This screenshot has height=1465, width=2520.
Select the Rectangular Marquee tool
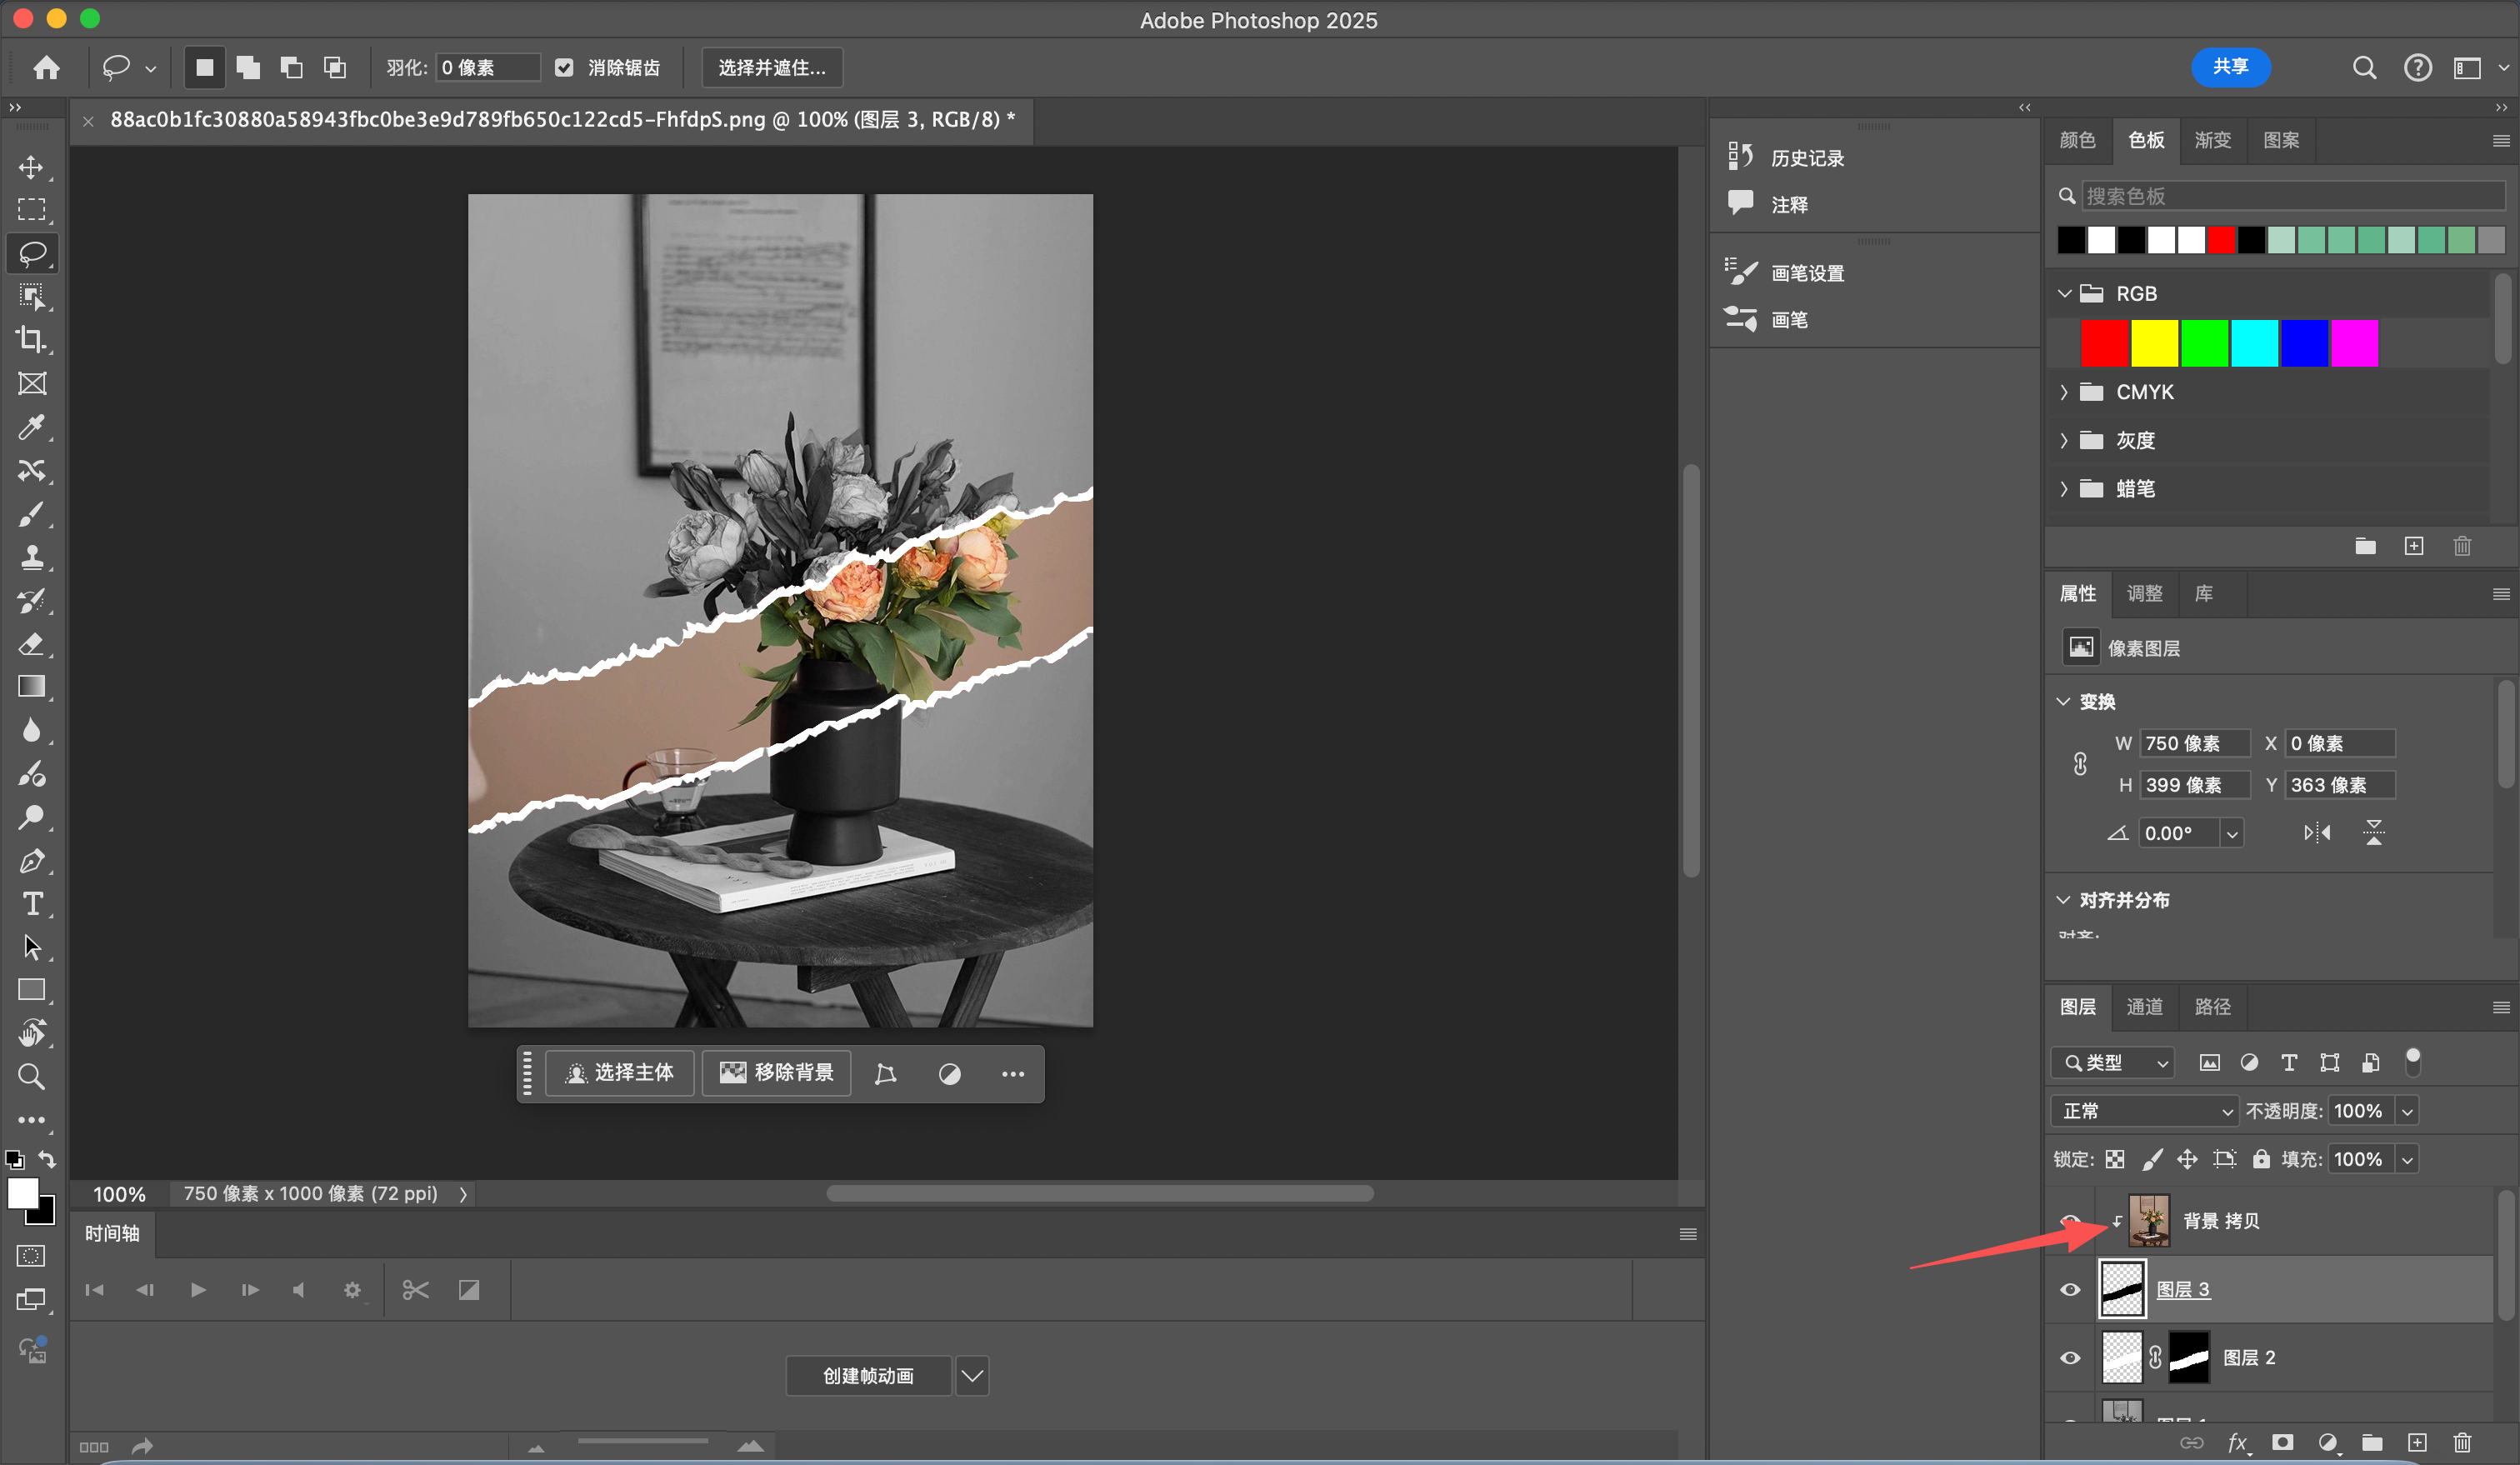click(31, 210)
